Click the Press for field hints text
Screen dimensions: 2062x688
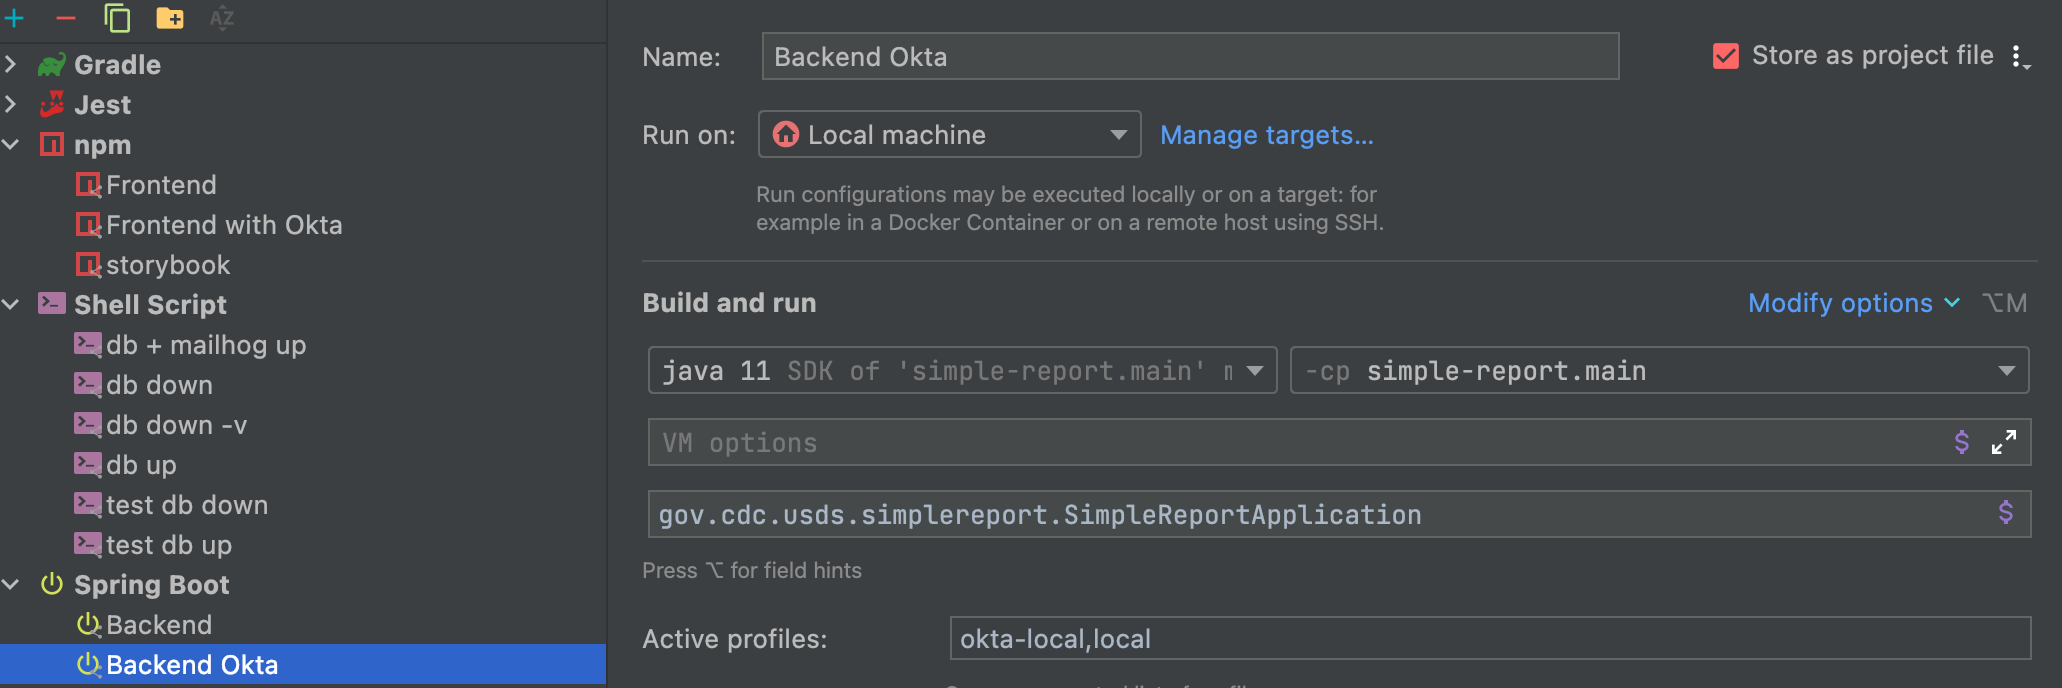coord(752,570)
